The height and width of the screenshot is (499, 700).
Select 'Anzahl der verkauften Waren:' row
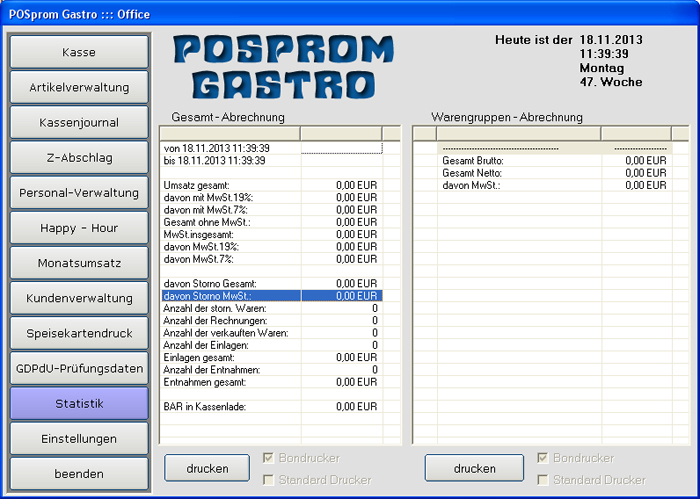point(271,333)
